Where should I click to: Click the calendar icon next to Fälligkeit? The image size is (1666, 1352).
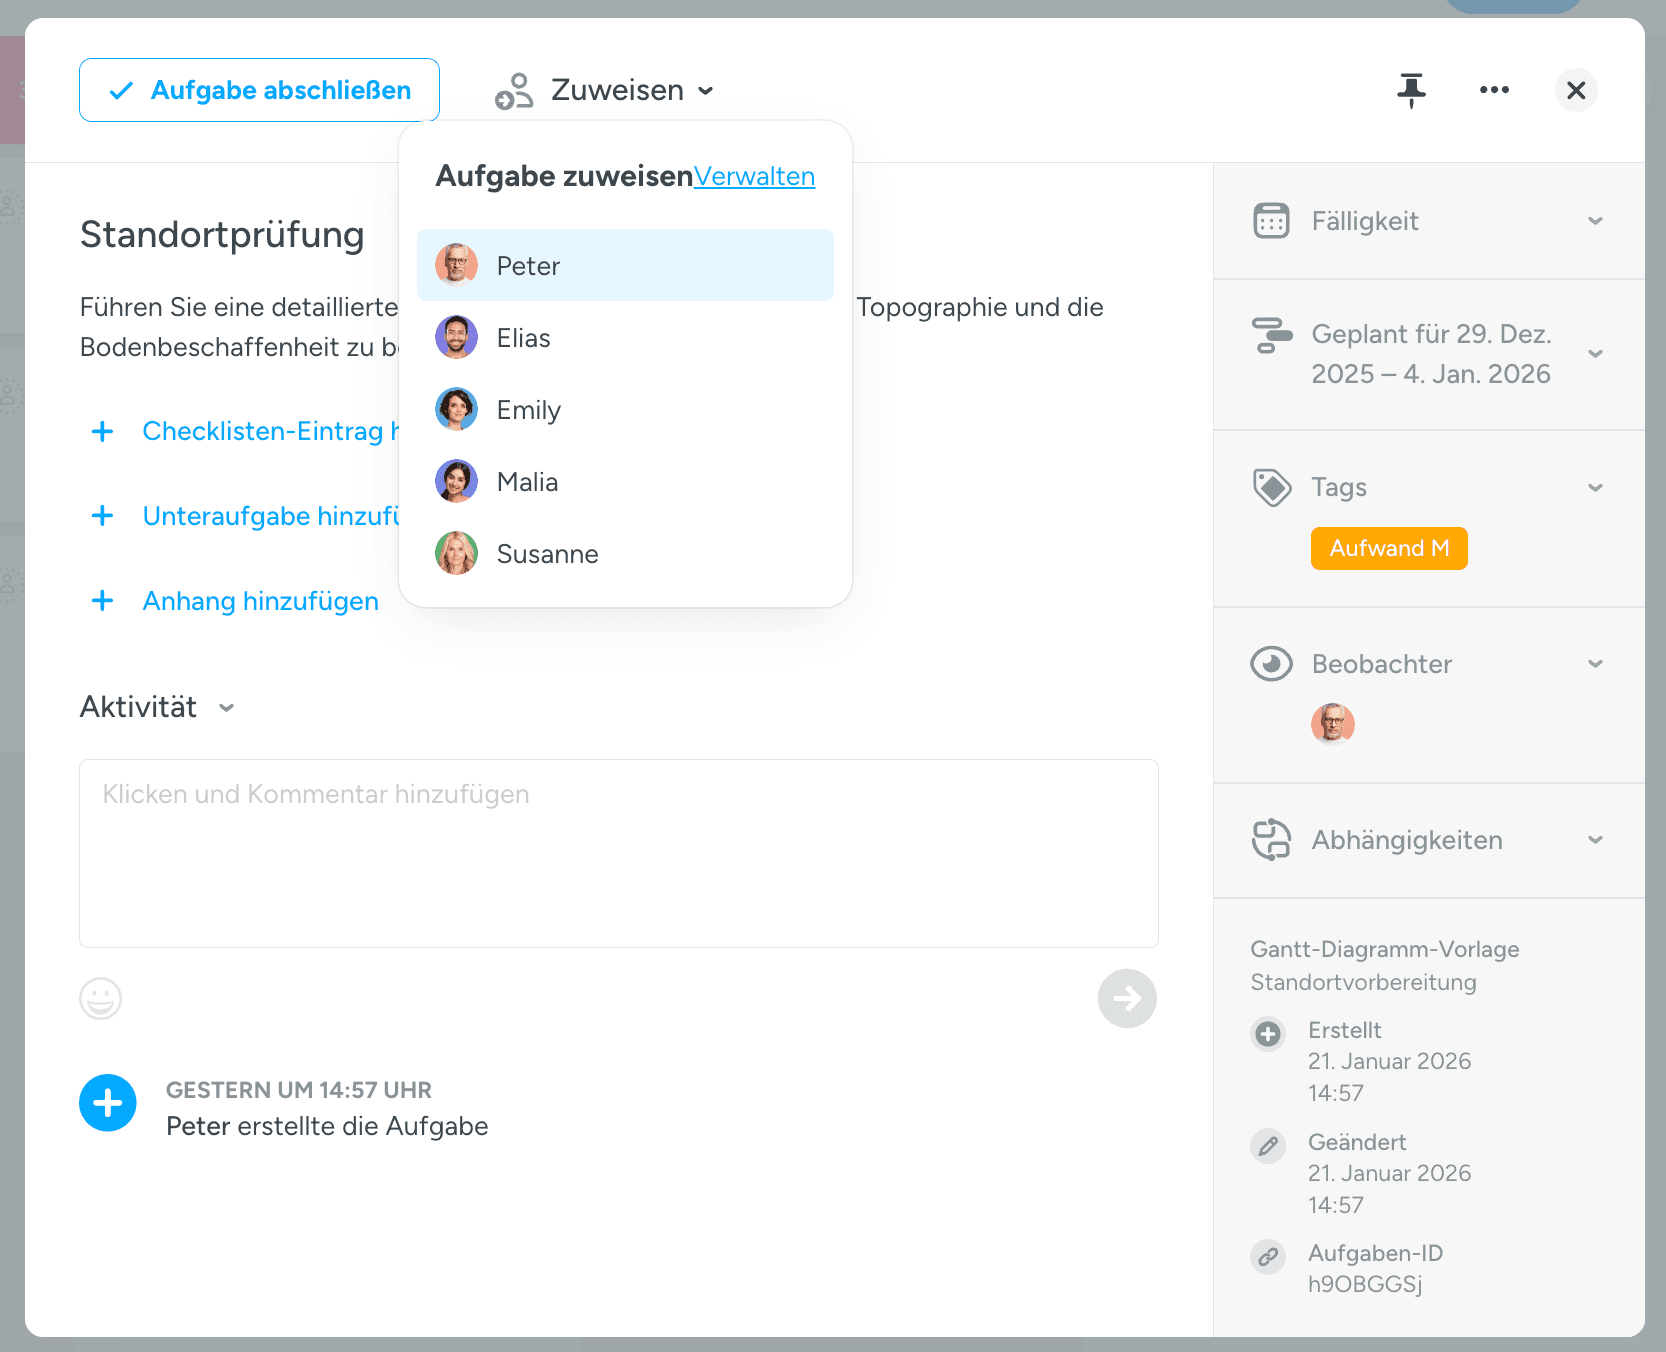click(x=1271, y=221)
